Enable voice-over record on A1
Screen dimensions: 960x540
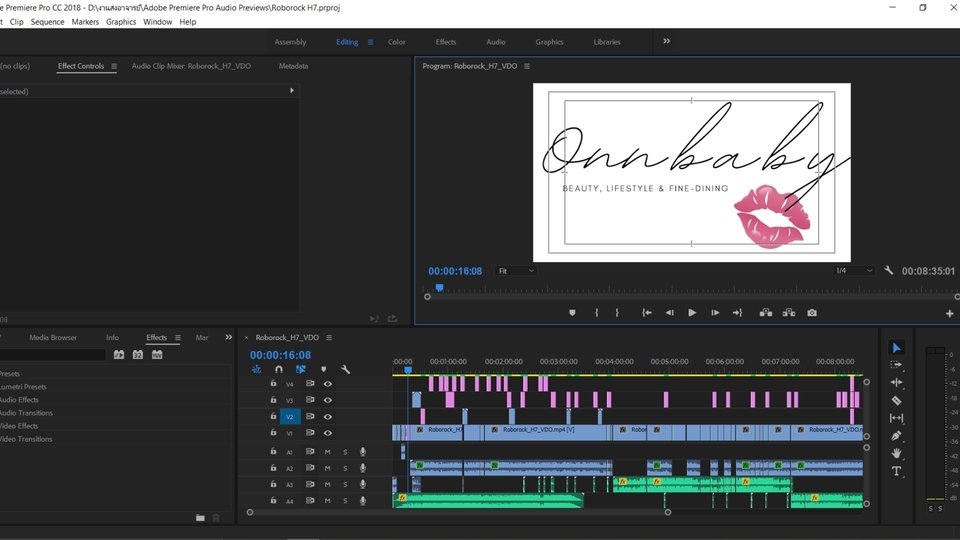coord(363,452)
